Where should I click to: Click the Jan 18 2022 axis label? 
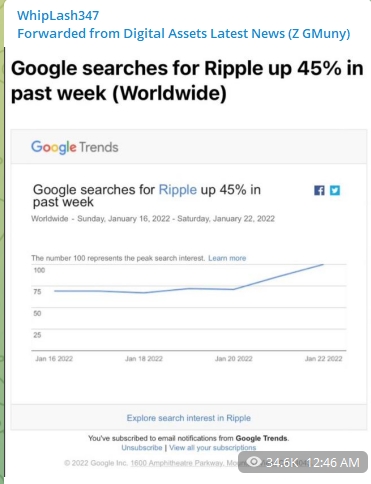click(144, 359)
